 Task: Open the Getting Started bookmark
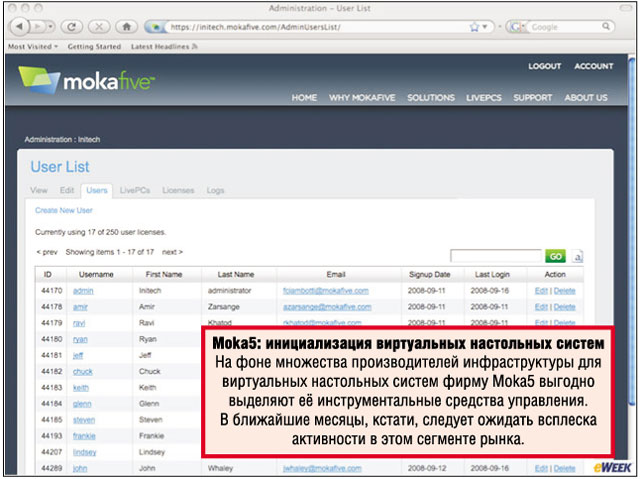tap(94, 47)
